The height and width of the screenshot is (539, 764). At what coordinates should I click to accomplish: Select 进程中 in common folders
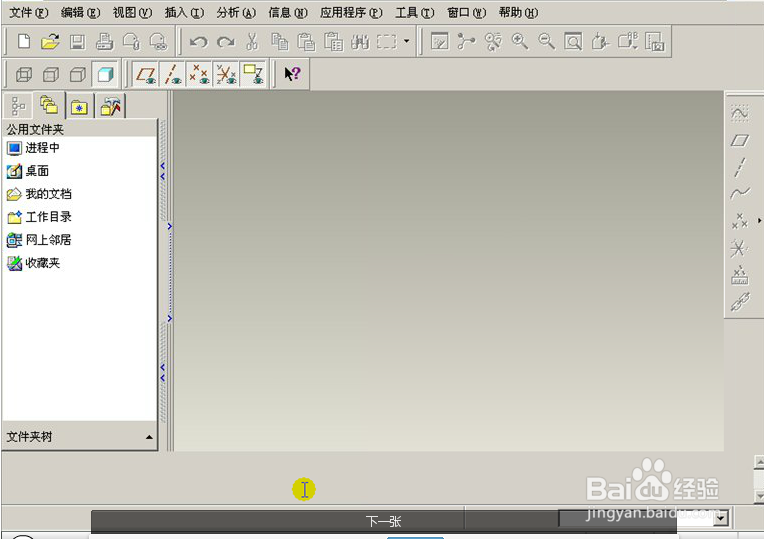click(33, 148)
